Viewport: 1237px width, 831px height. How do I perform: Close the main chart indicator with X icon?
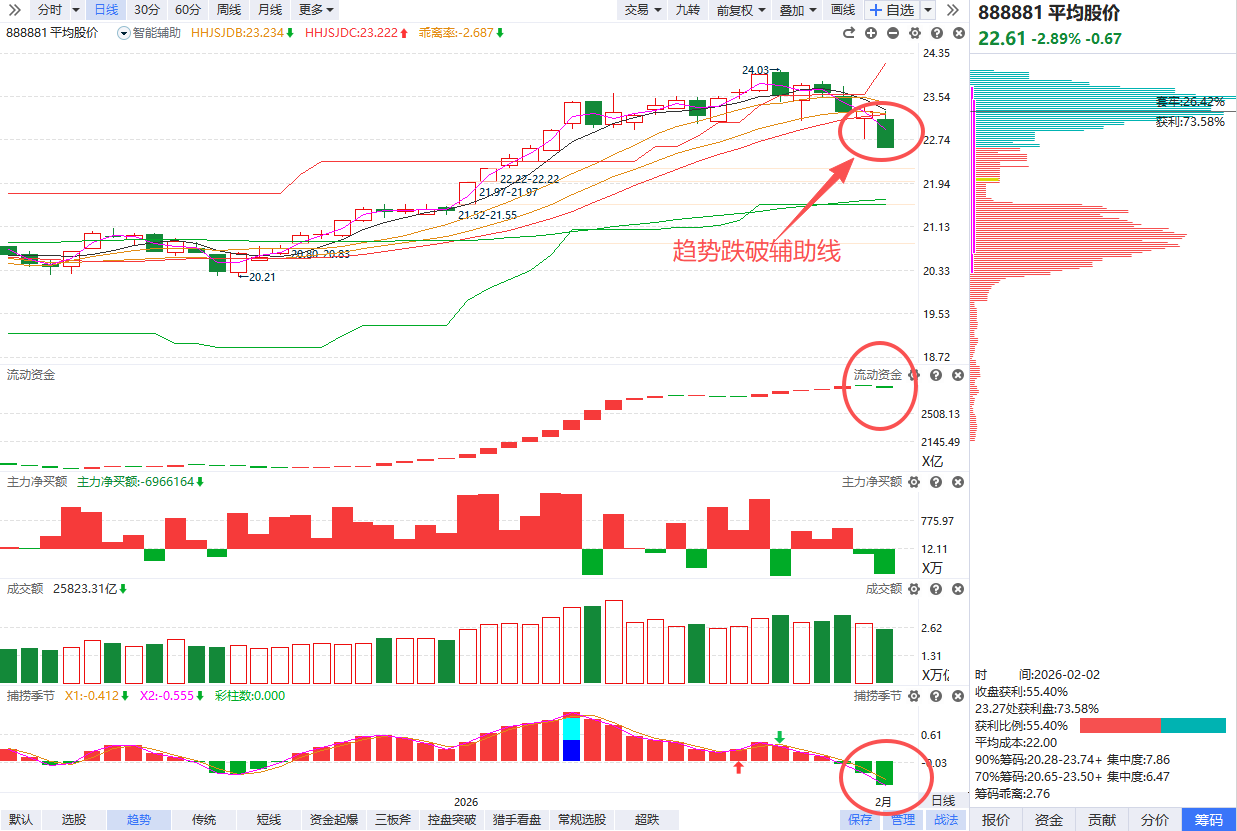(x=957, y=33)
